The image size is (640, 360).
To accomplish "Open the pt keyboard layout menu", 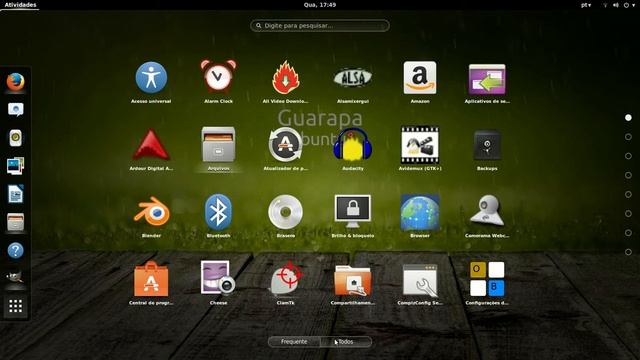I will [586, 5].
